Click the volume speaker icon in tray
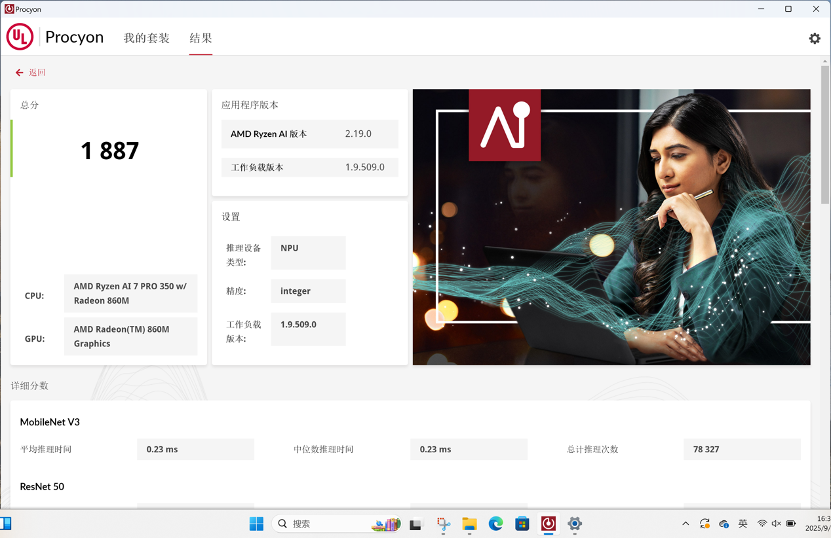832x538 pixels. pyautogui.click(x=777, y=523)
